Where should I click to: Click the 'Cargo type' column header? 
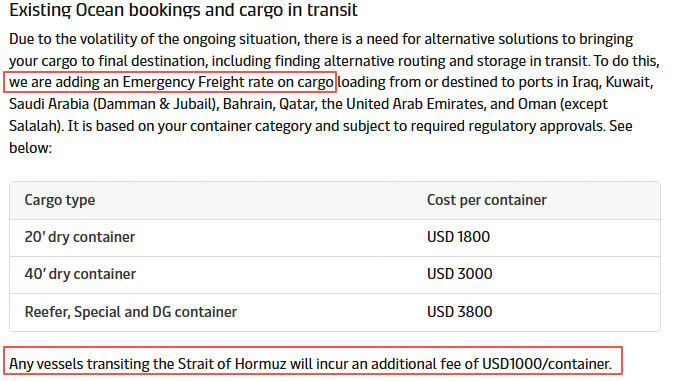60,200
